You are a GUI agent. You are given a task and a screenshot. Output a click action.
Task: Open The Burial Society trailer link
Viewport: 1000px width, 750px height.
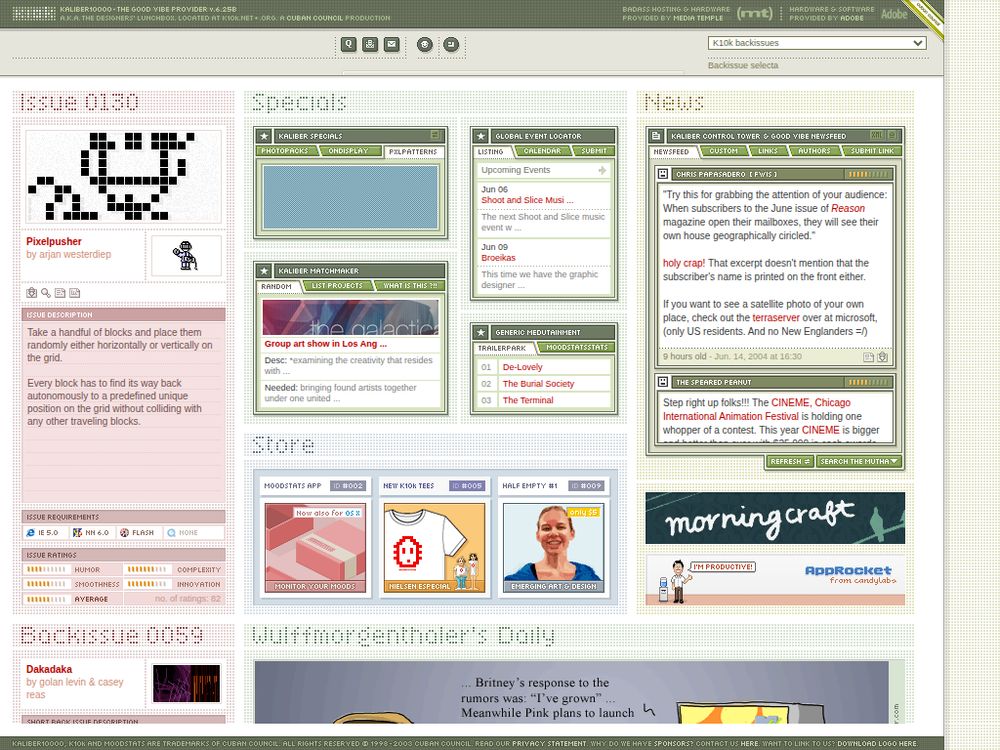pos(538,384)
